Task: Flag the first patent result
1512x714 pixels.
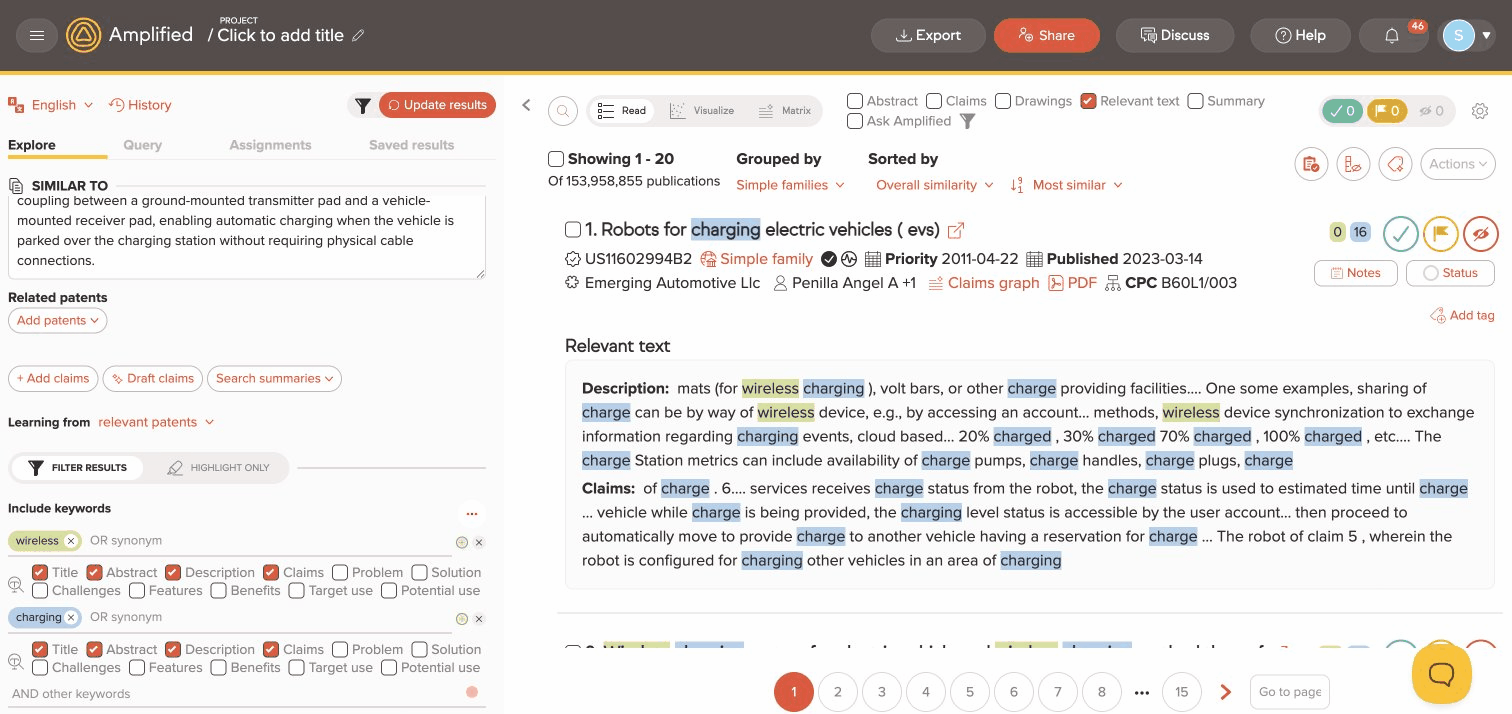Action: pyautogui.click(x=1440, y=232)
